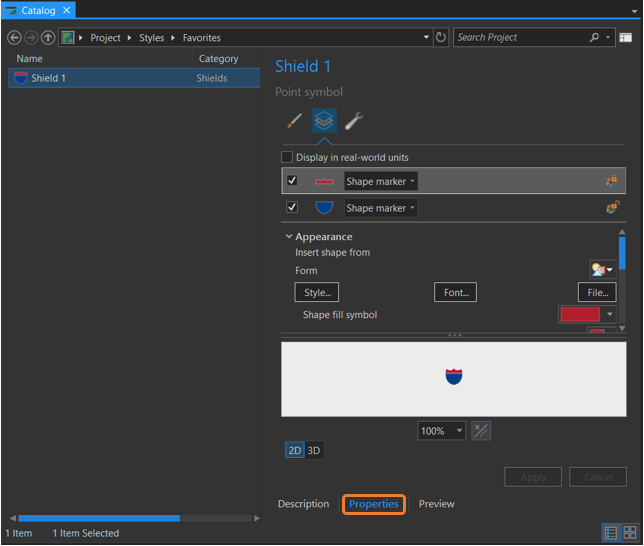Toggle color lock on blue marker layer

[x=612, y=207]
